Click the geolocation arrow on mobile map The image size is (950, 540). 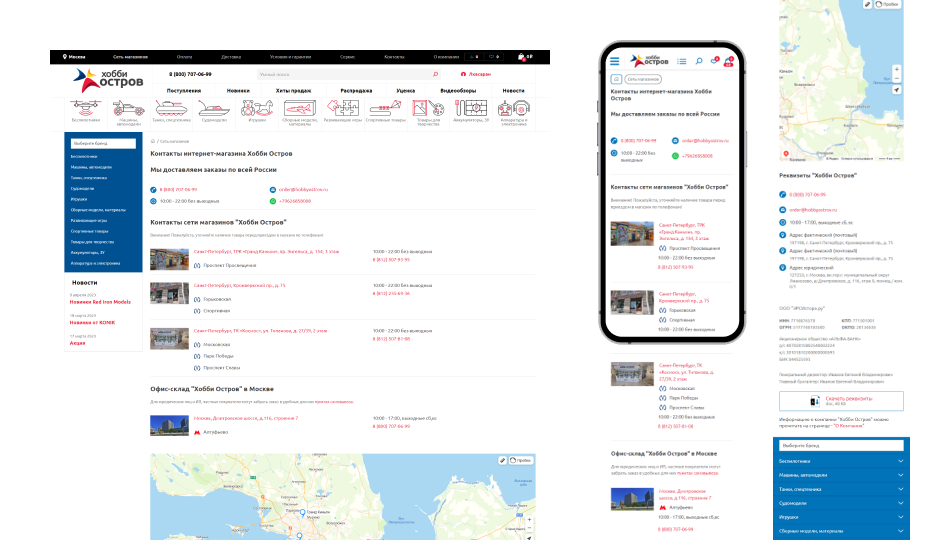pos(897,90)
